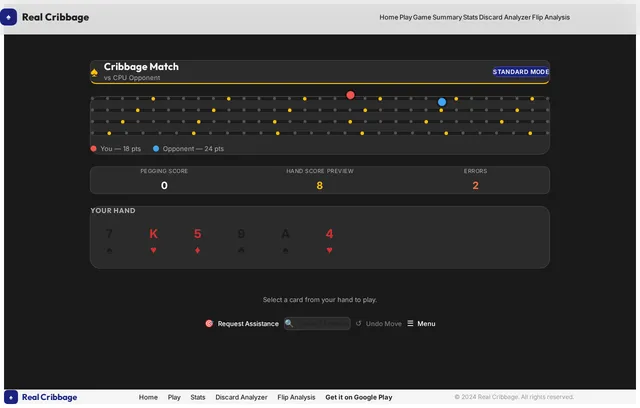Open the hamburger Menu icon
The height and width of the screenshot is (408, 640).
pyautogui.click(x=410, y=323)
